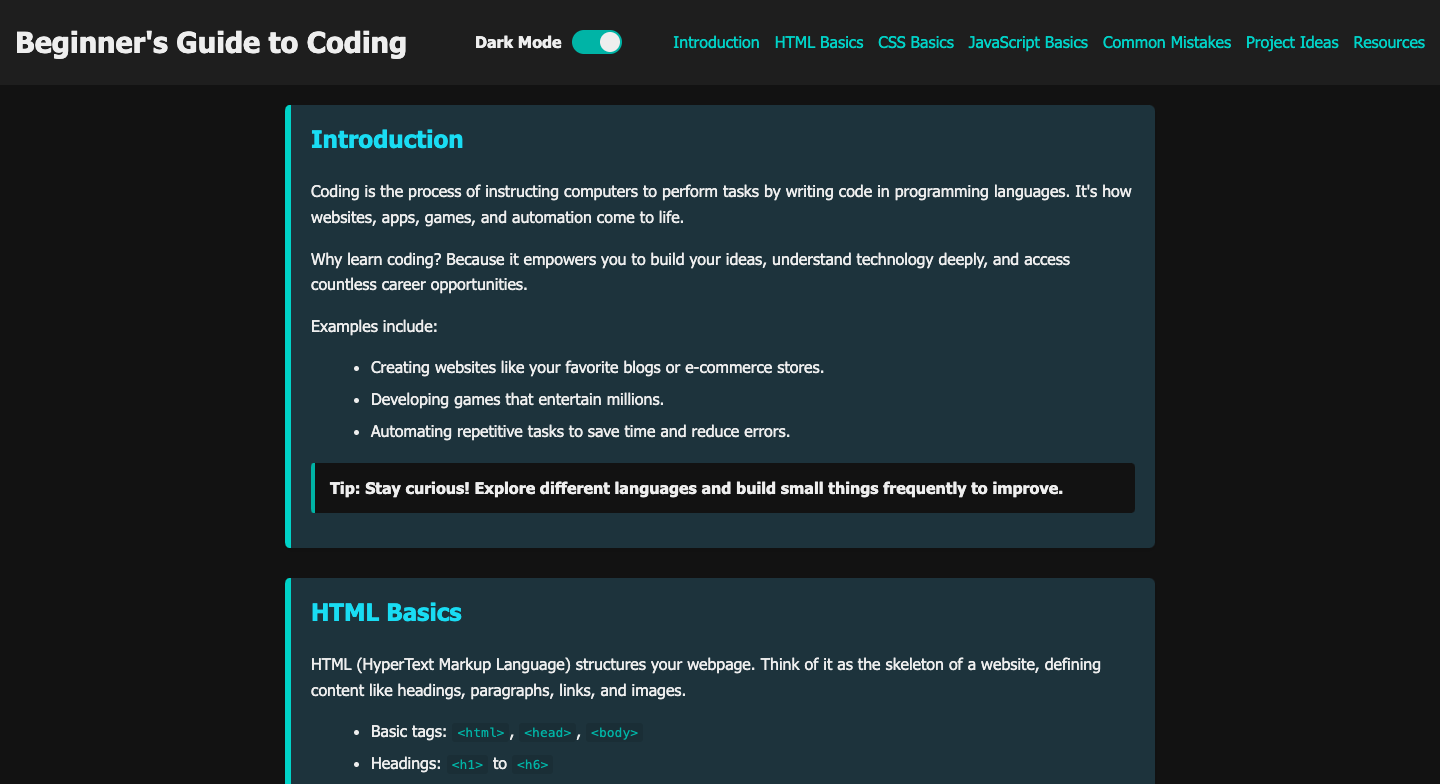1440x784 pixels.
Task: Toggle the Dark Mode switch off
Action: coord(596,42)
